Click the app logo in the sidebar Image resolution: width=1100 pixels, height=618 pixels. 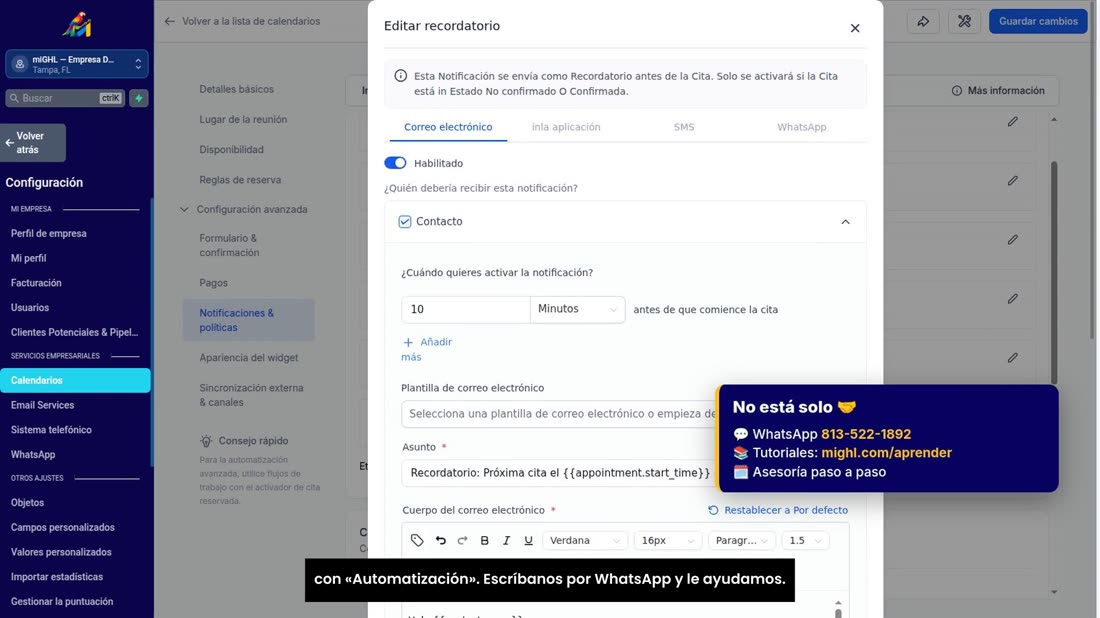click(77, 25)
